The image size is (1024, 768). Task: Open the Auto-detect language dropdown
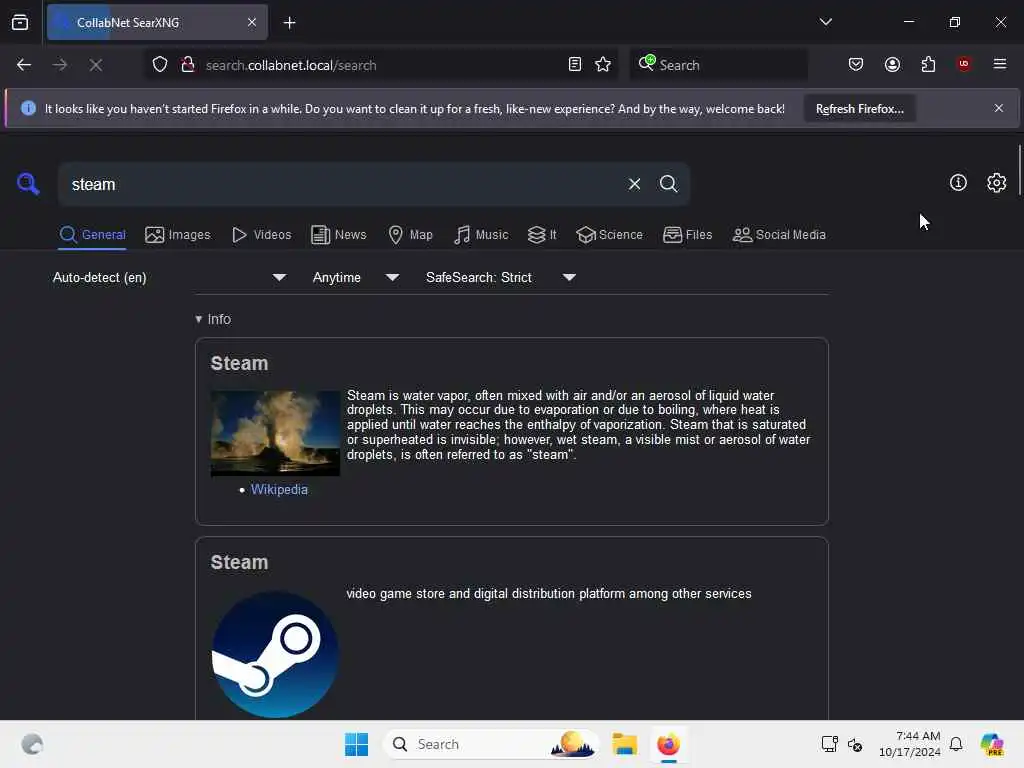click(x=168, y=278)
